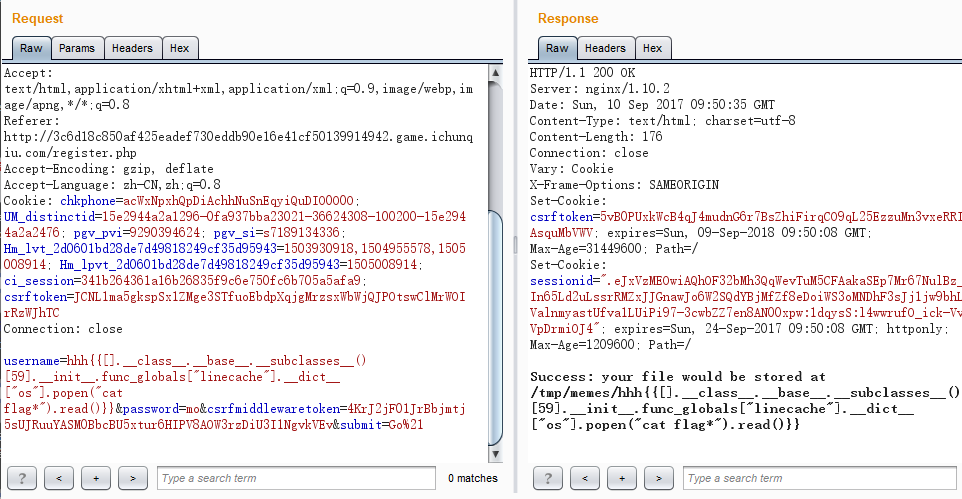Open the Response Headers tab
The width and height of the screenshot is (962, 499).
pyautogui.click(x=605, y=48)
